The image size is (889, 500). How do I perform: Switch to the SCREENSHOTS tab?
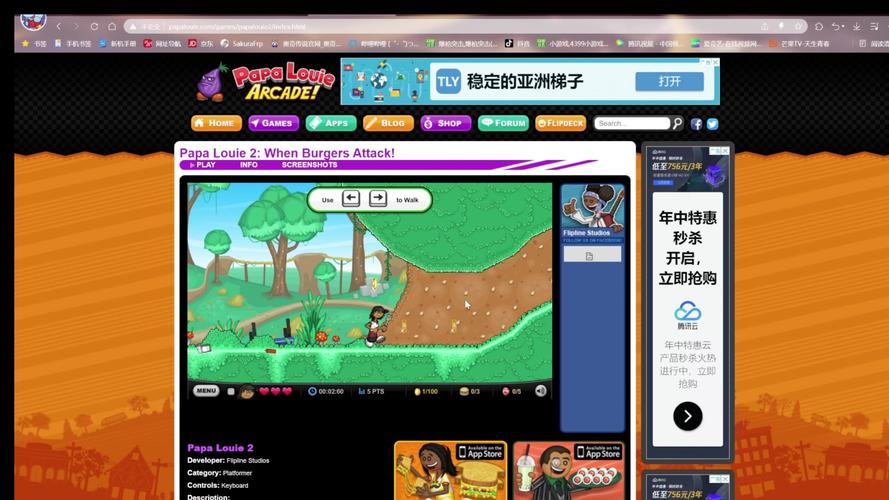(309, 165)
